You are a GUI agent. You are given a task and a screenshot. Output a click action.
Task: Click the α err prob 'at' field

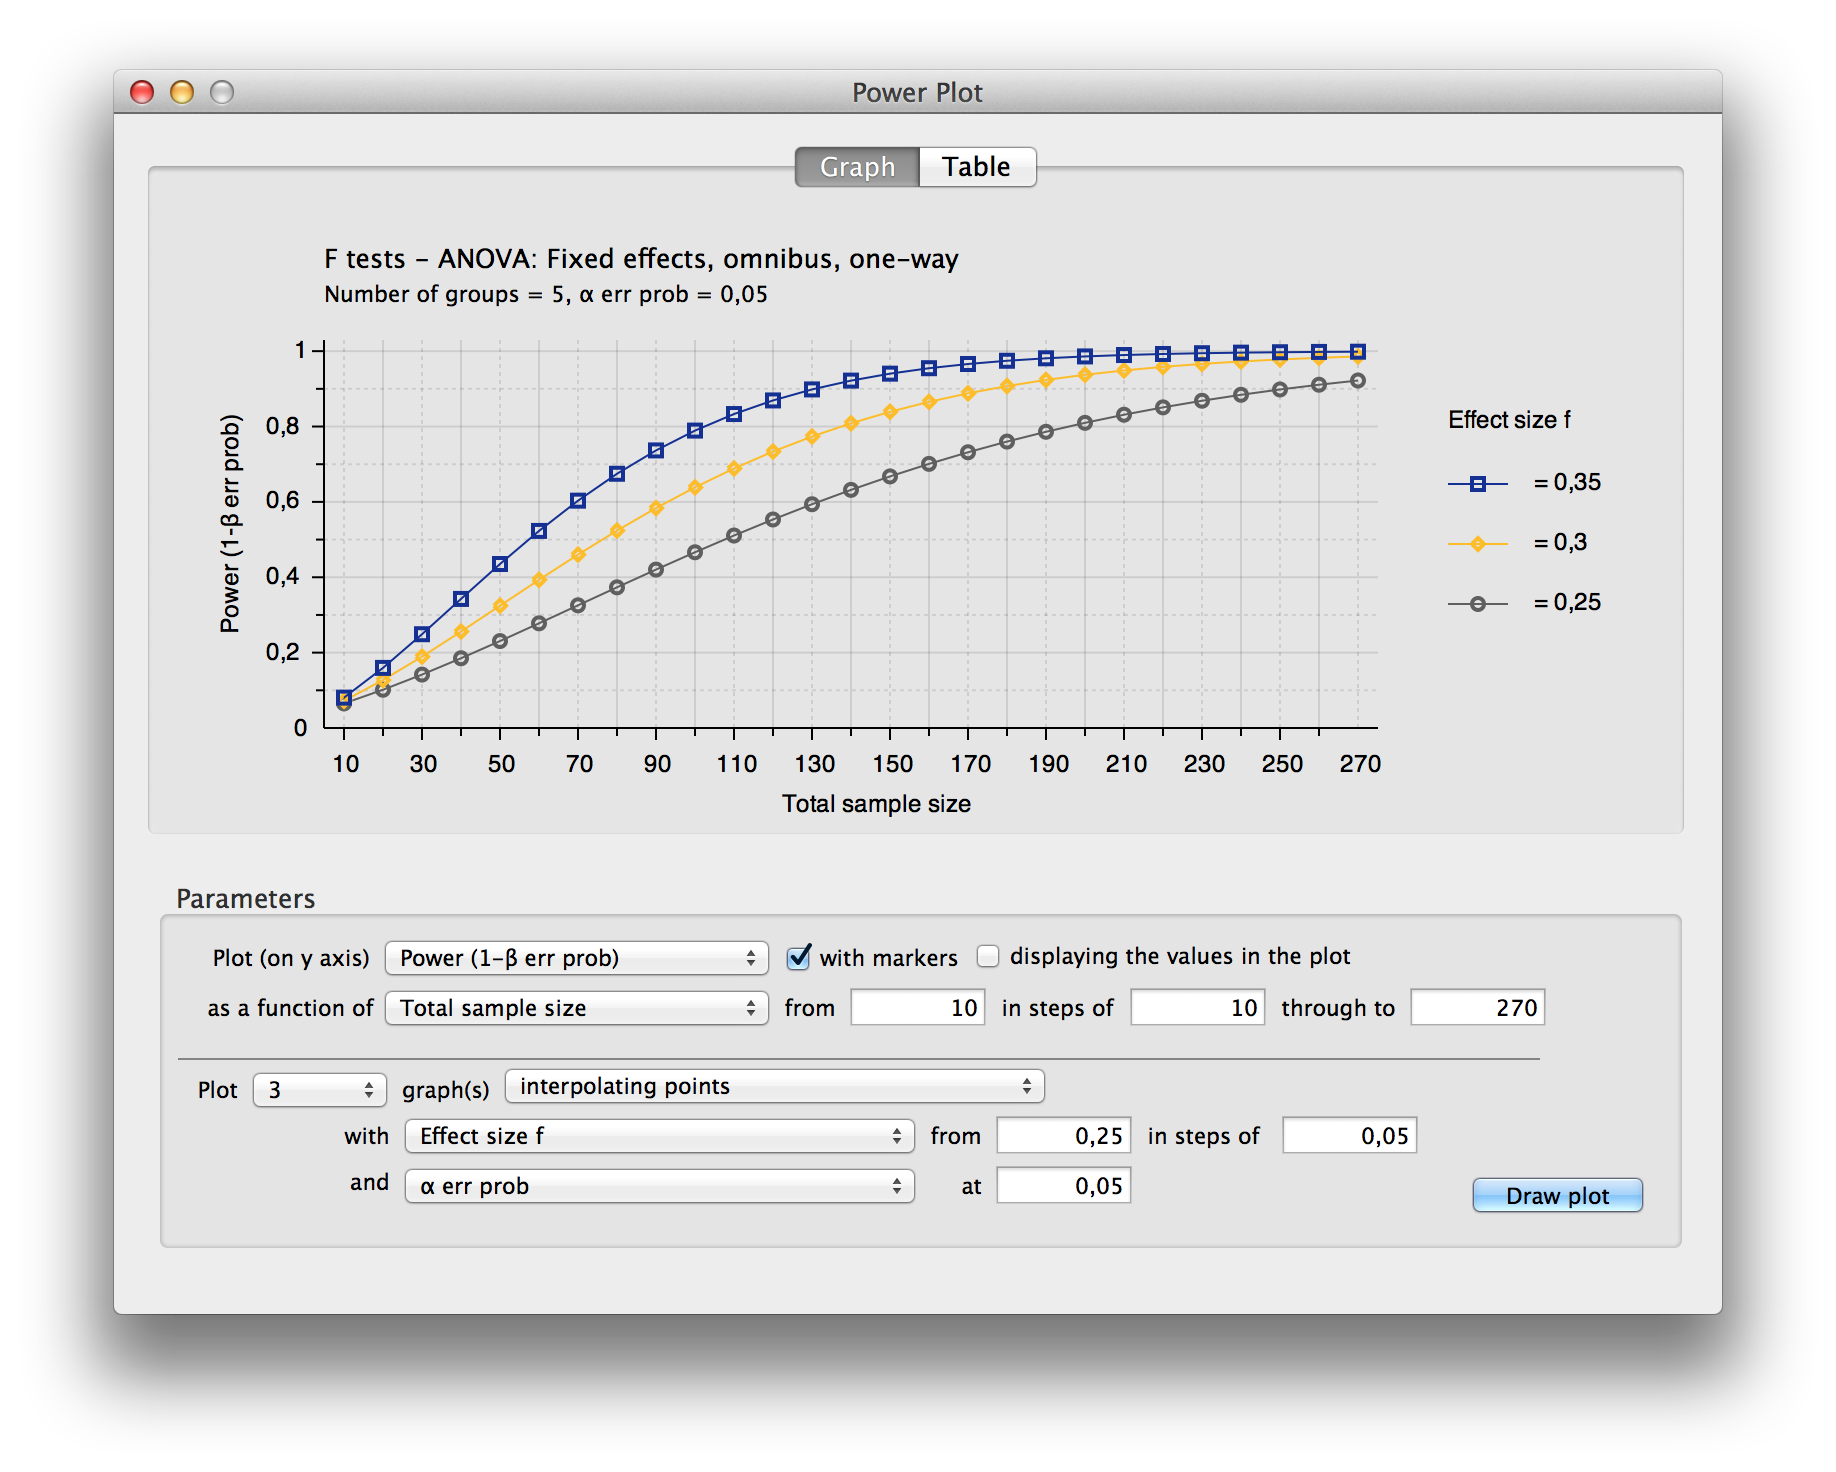(1064, 1185)
